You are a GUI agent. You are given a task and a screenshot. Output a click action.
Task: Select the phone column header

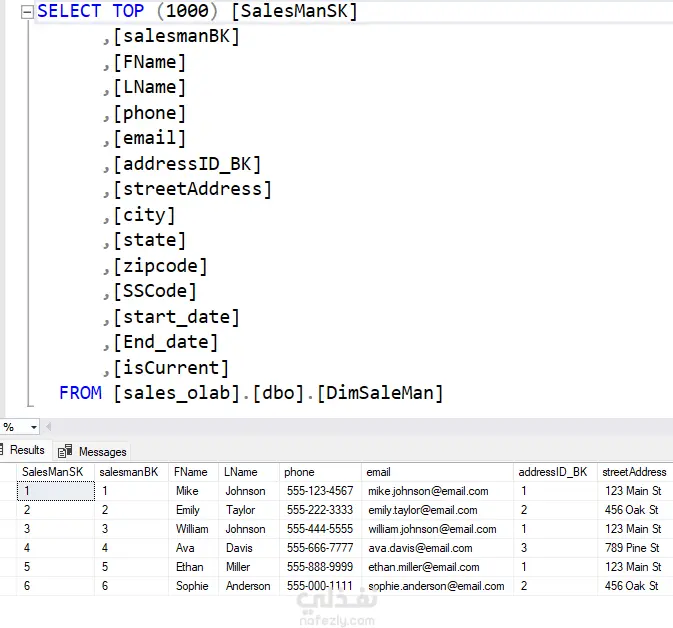pos(320,472)
